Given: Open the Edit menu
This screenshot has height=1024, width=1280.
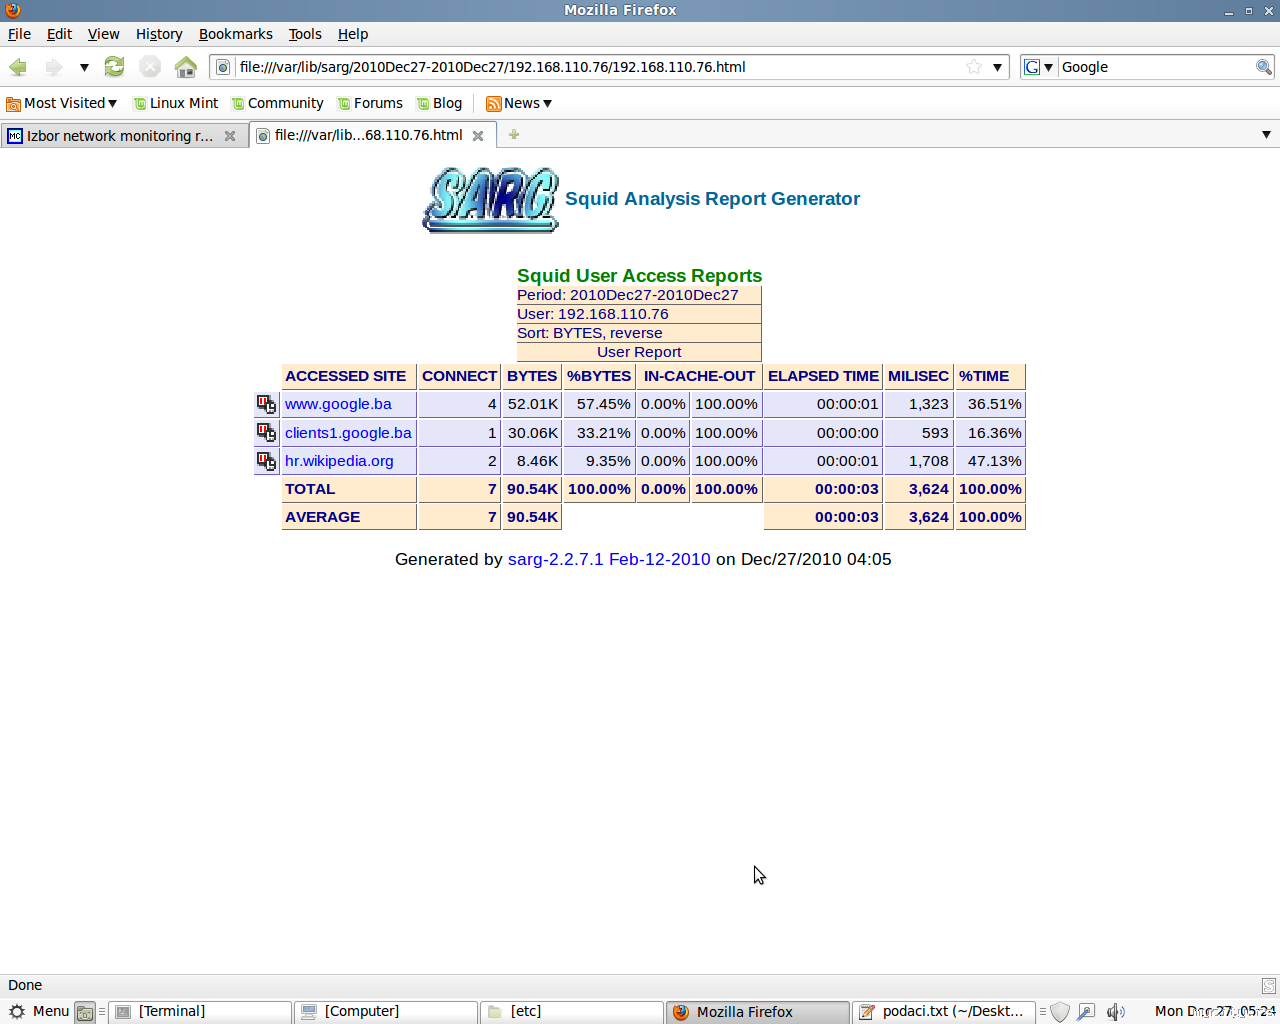Looking at the screenshot, I should (59, 34).
